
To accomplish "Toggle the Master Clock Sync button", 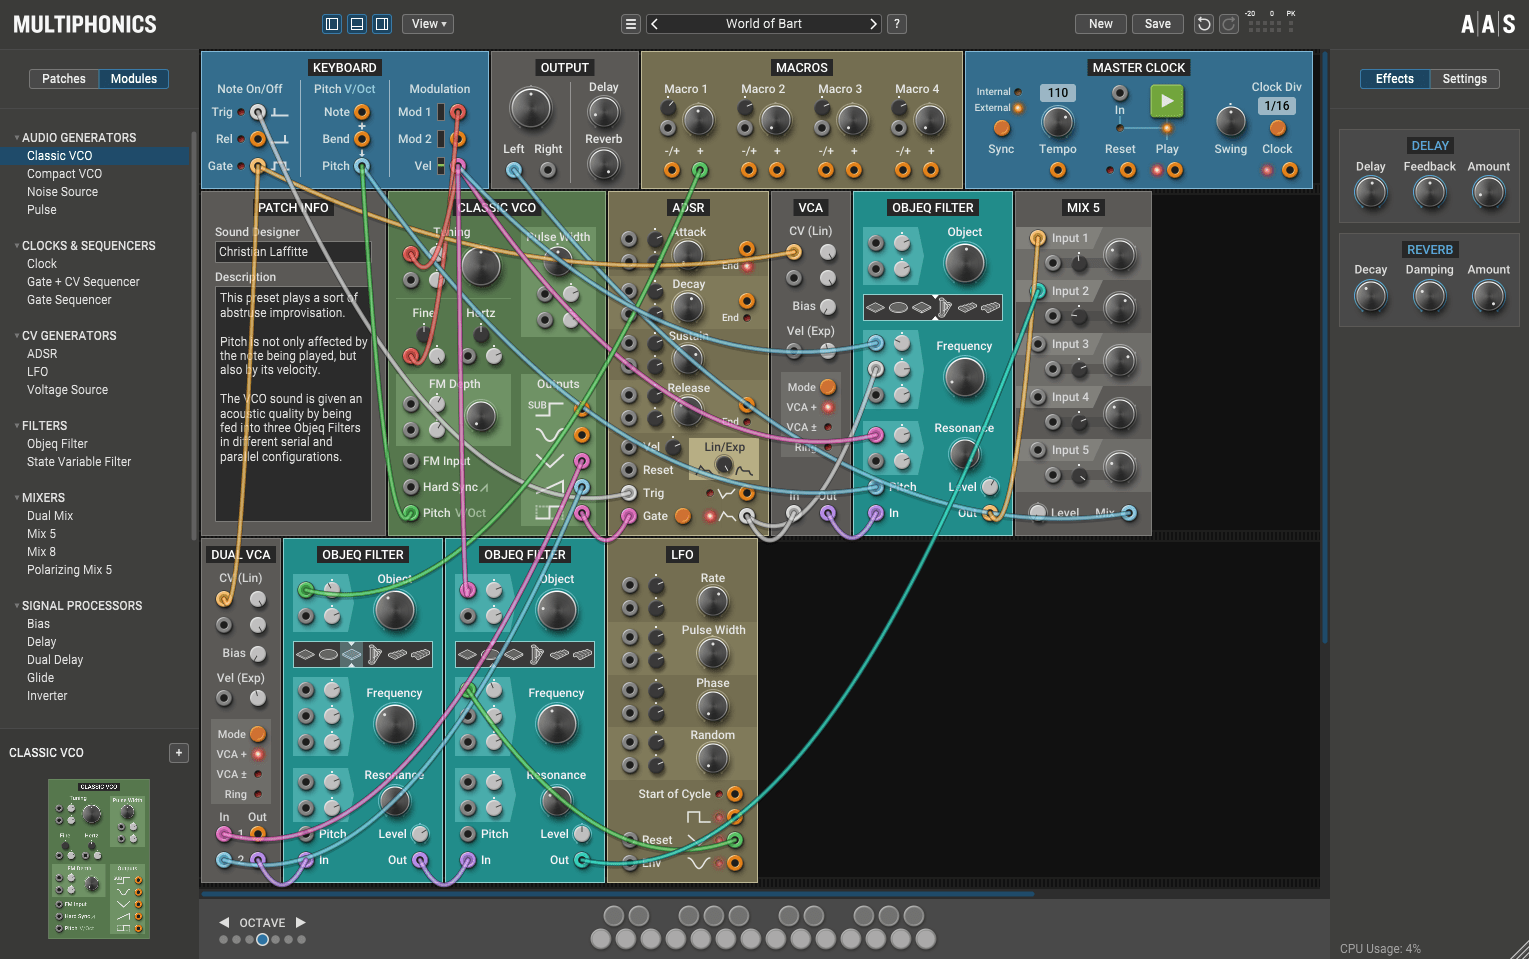I will click(x=1001, y=128).
